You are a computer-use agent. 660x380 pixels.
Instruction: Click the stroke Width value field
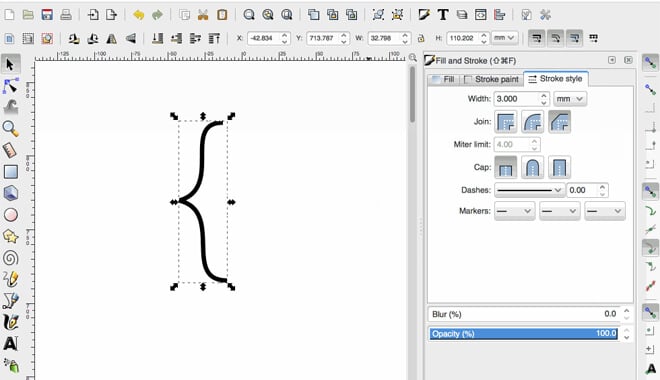click(517, 99)
